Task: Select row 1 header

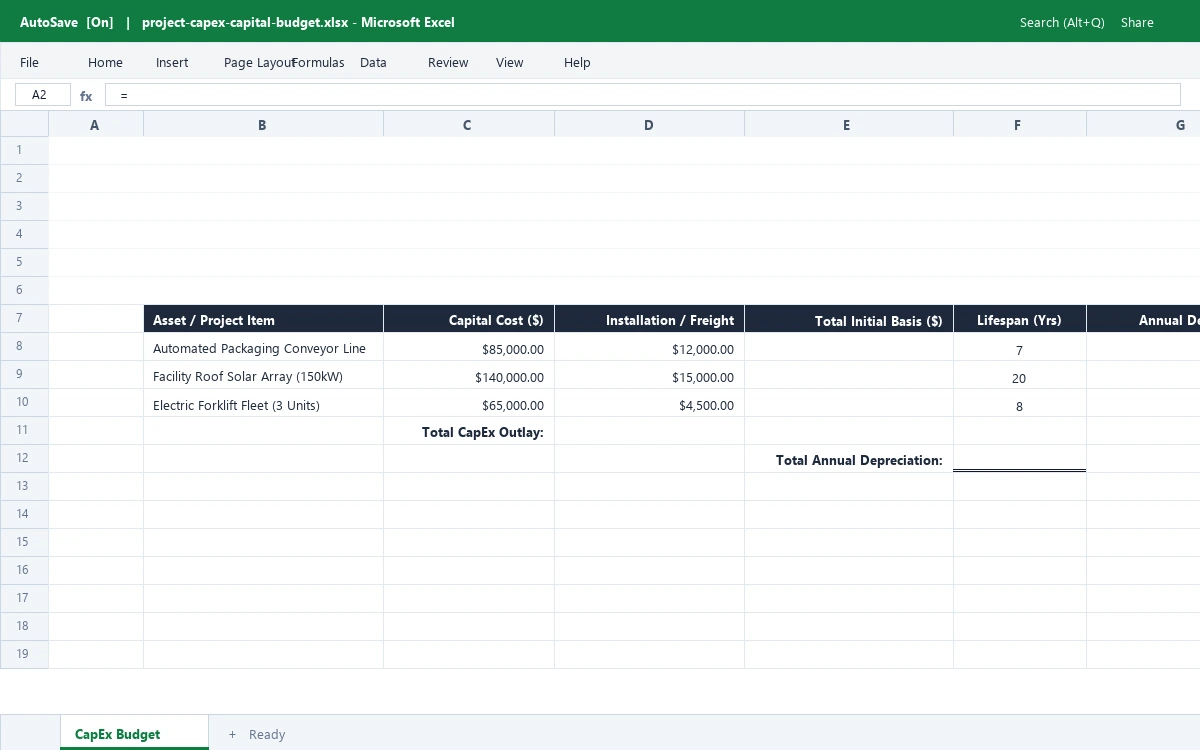Action: pos(24,150)
